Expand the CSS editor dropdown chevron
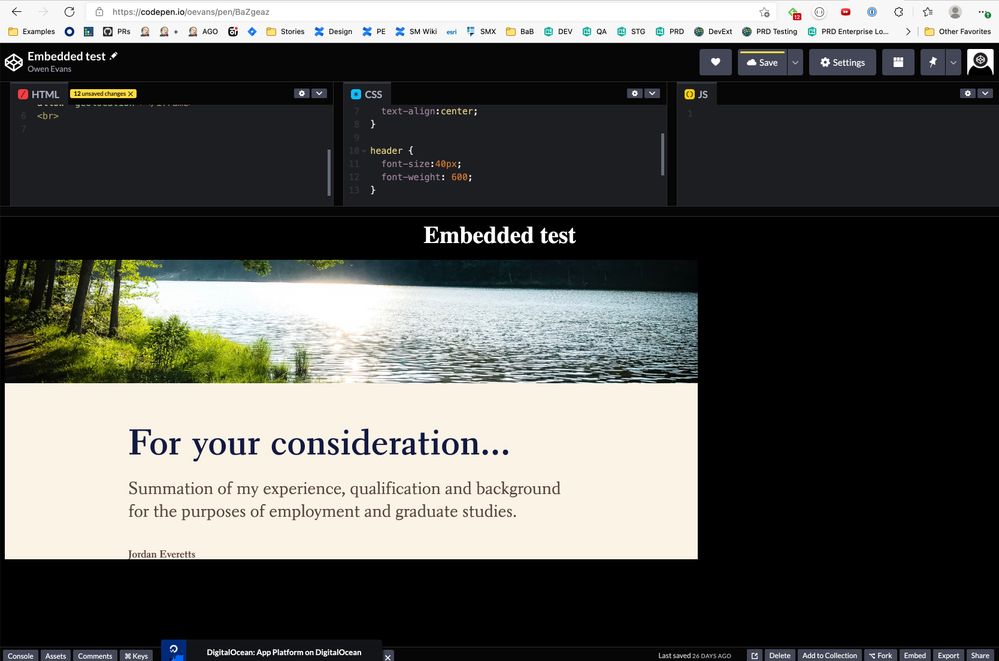The image size is (999, 661). [x=652, y=93]
